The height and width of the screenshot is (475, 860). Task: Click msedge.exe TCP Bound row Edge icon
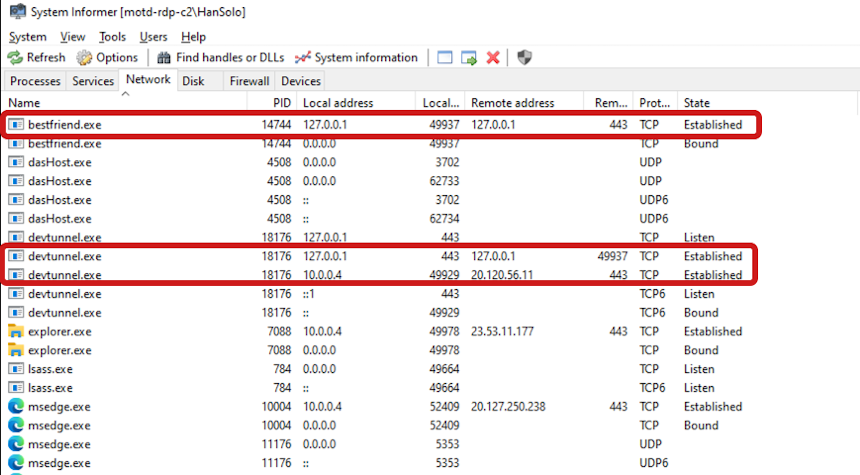point(16,425)
